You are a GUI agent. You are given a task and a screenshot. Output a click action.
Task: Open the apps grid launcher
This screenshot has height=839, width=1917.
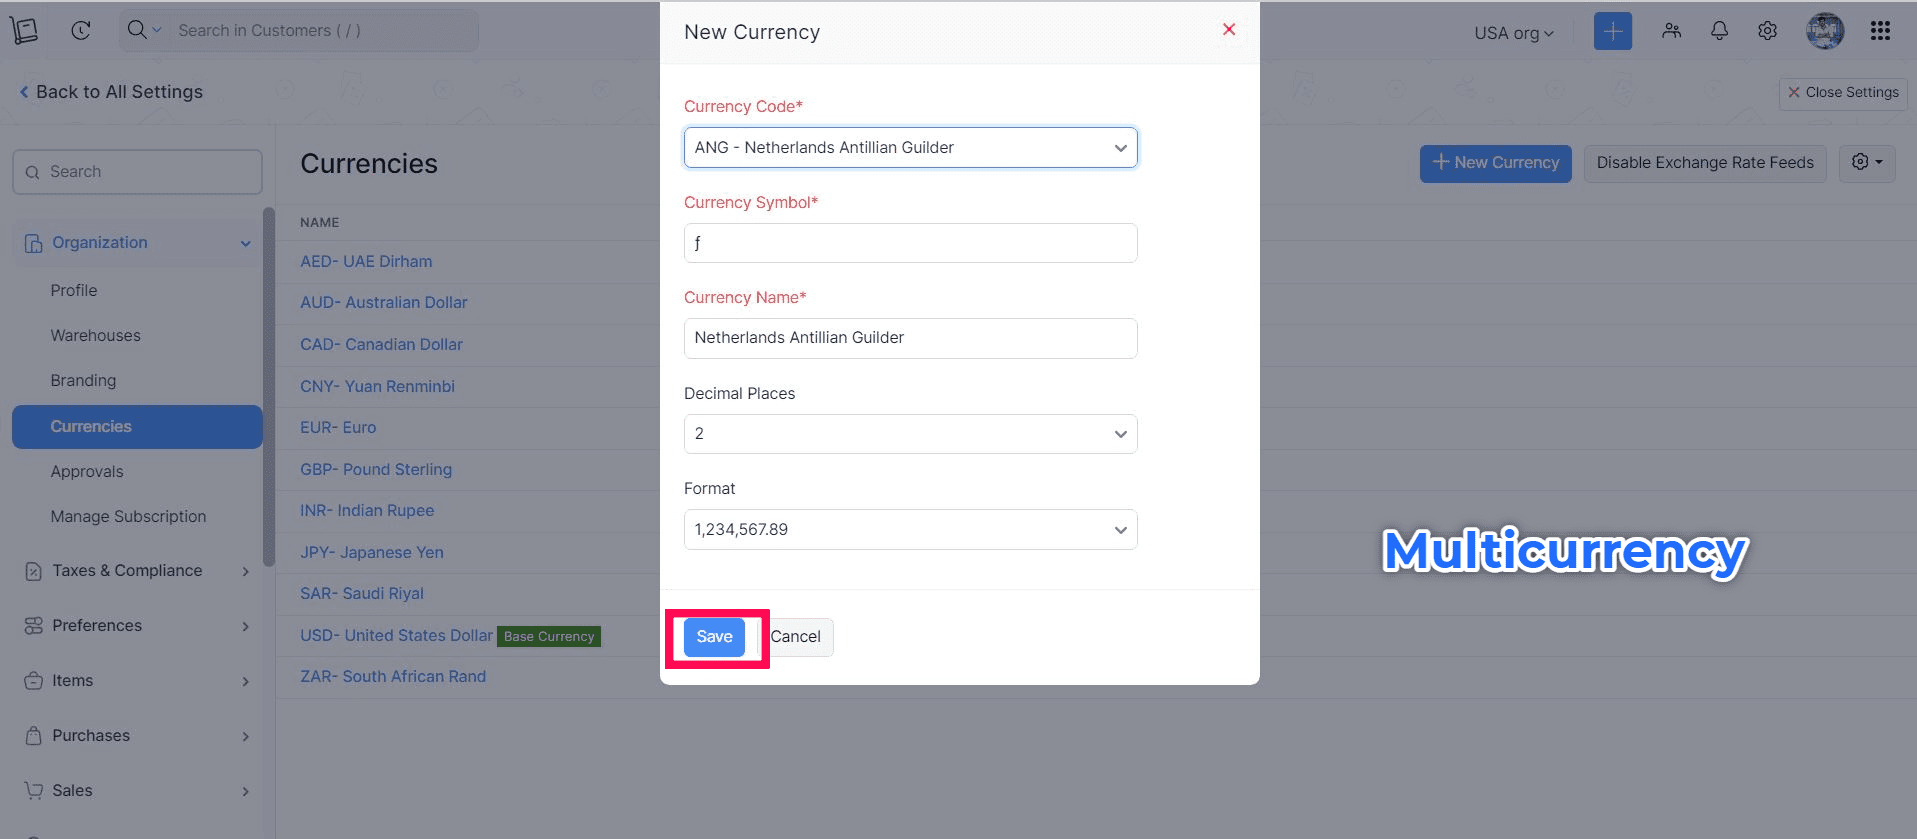[1880, 31]
